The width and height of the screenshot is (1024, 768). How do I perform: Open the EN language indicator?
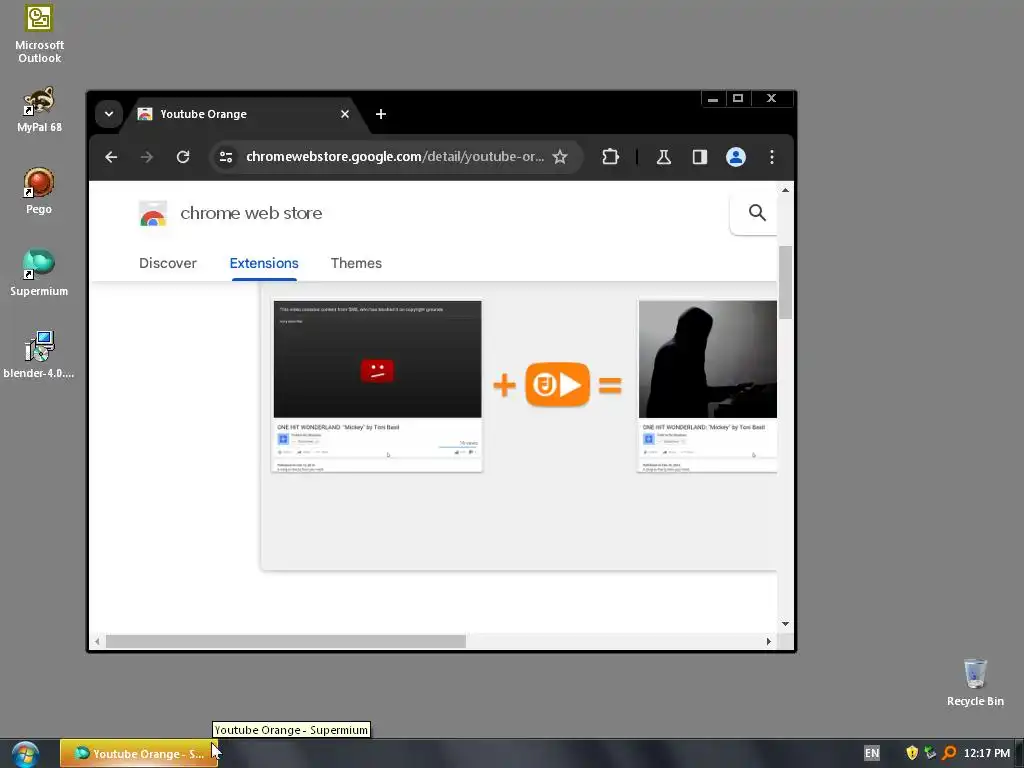pyautogui.click(x=872, y=753)
